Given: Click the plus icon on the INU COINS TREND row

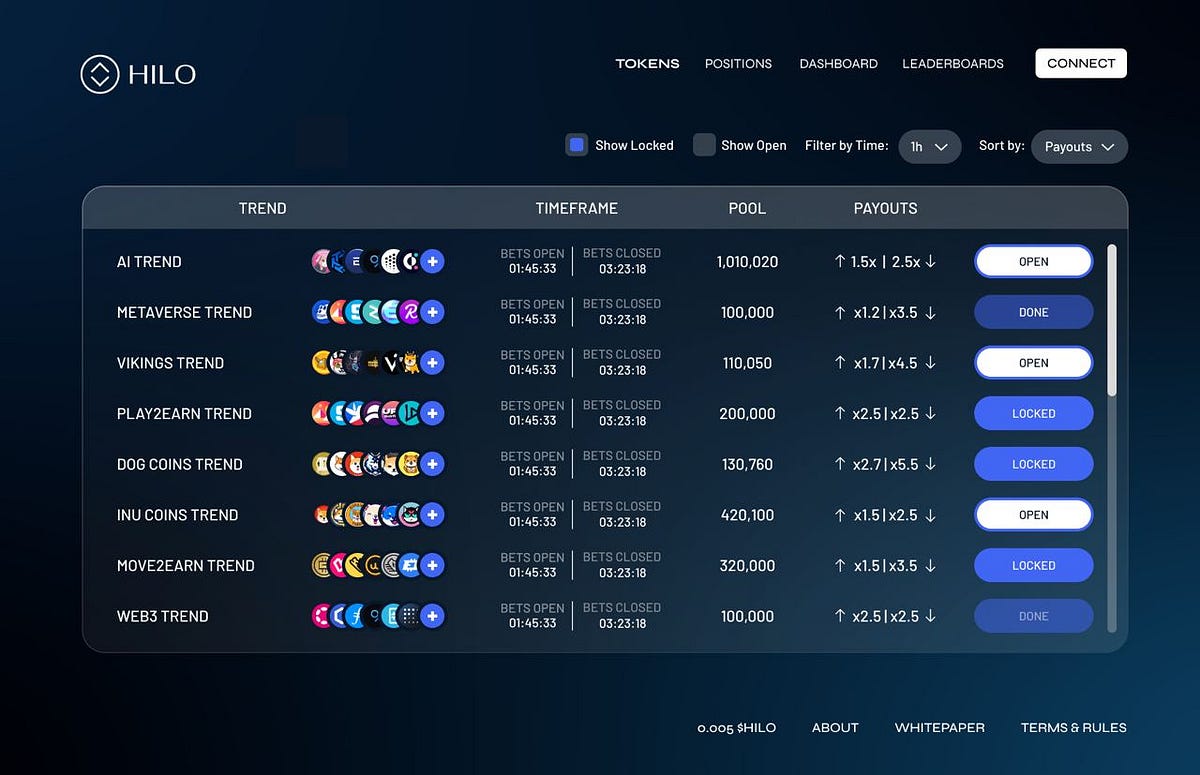Looking at the screenshot, I should (432, 514).
